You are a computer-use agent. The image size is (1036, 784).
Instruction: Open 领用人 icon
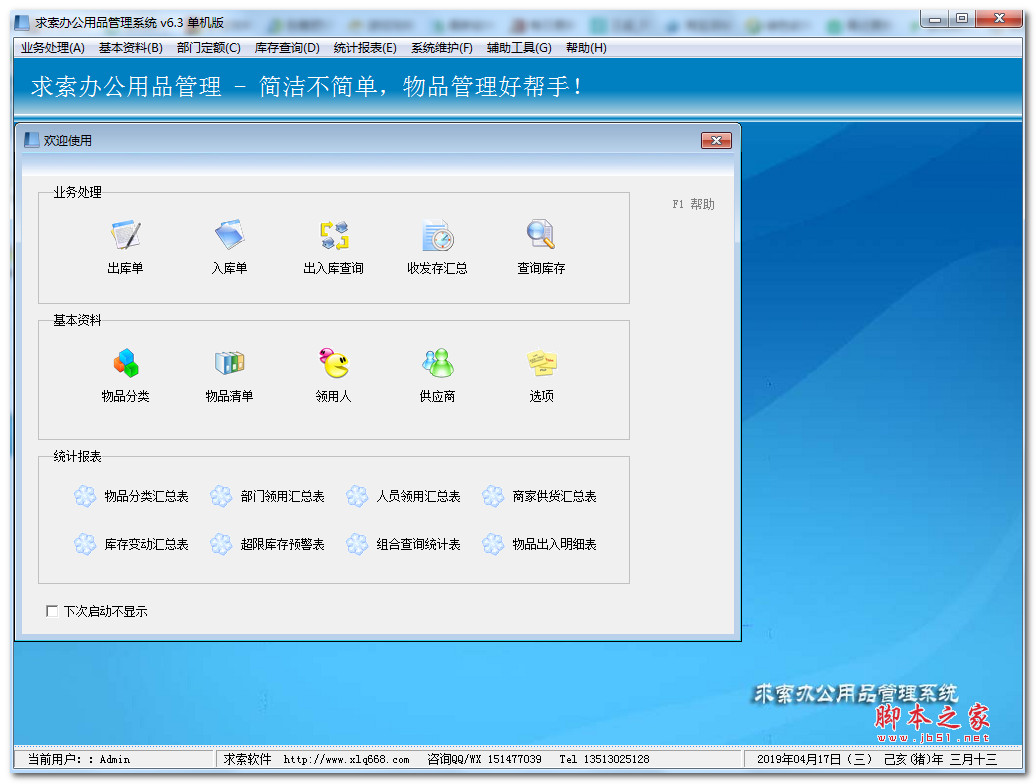(334, 363)
